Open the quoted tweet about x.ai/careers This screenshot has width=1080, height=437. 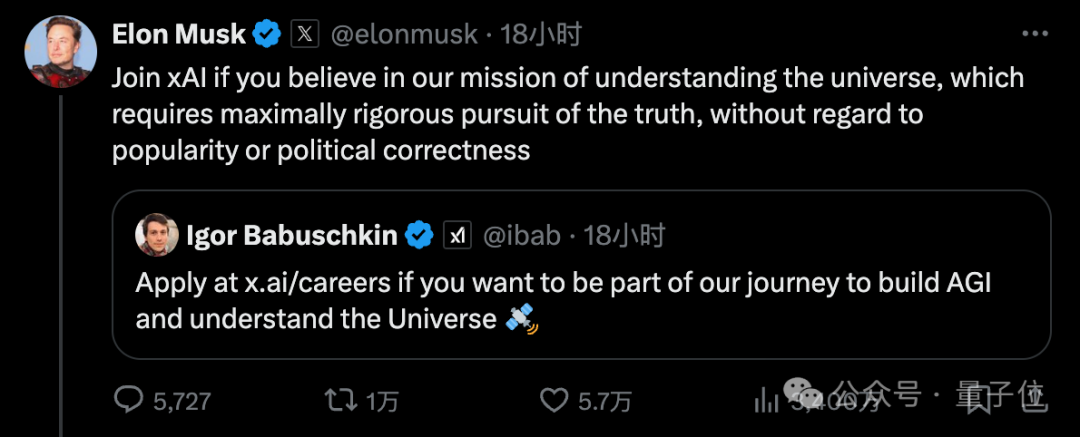click(x=581, y=274)
